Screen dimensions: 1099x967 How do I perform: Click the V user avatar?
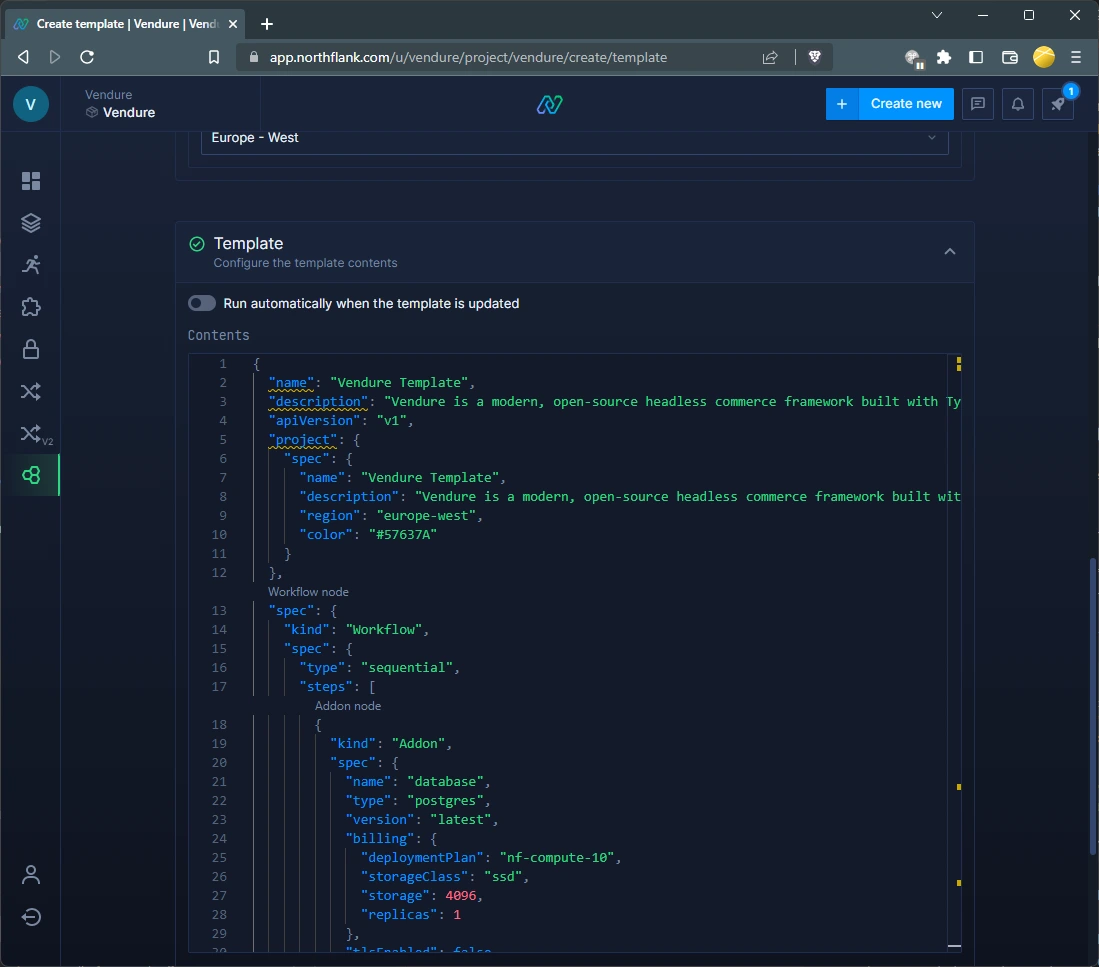point(31,104)
